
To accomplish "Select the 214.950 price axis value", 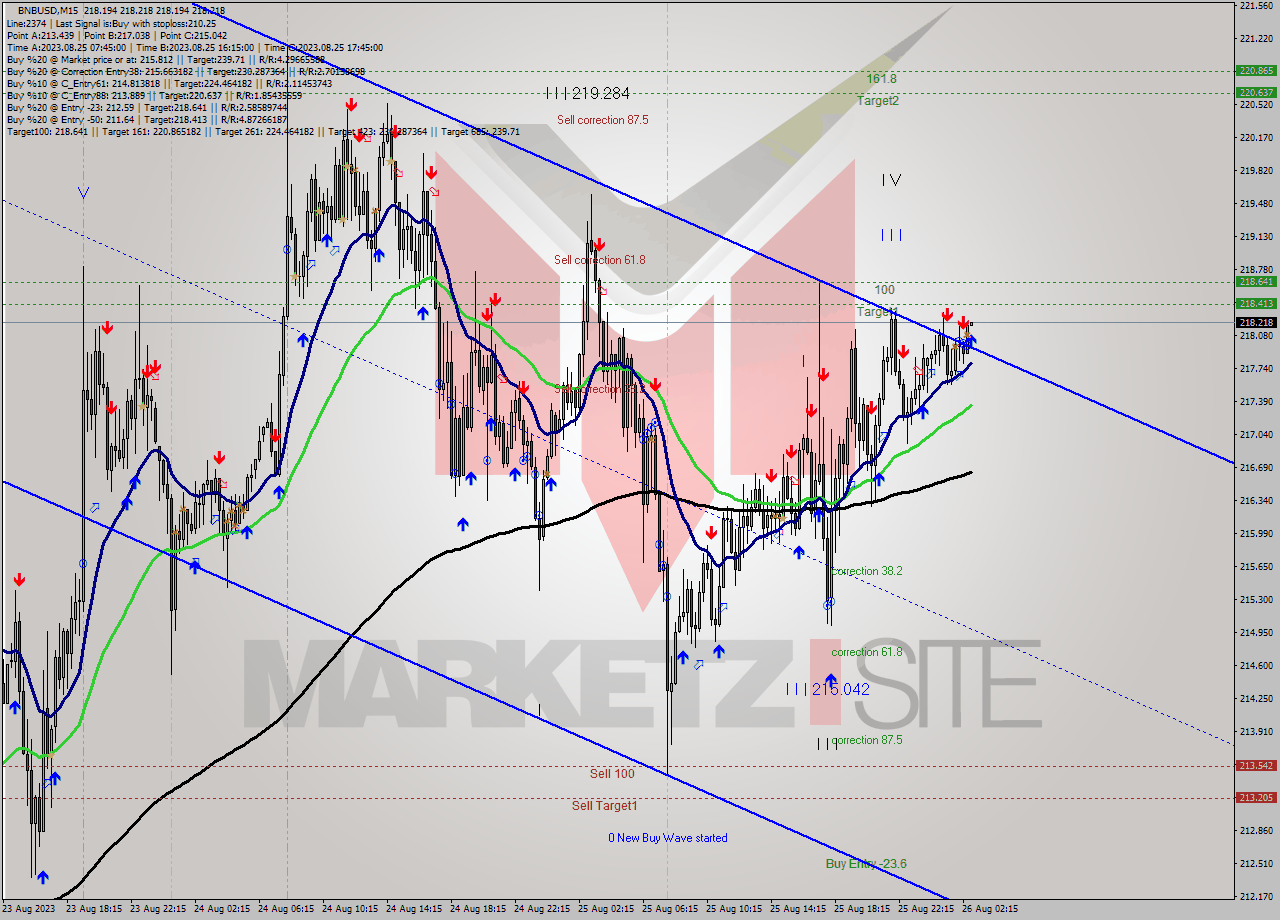I will [x=1256, y=632].
